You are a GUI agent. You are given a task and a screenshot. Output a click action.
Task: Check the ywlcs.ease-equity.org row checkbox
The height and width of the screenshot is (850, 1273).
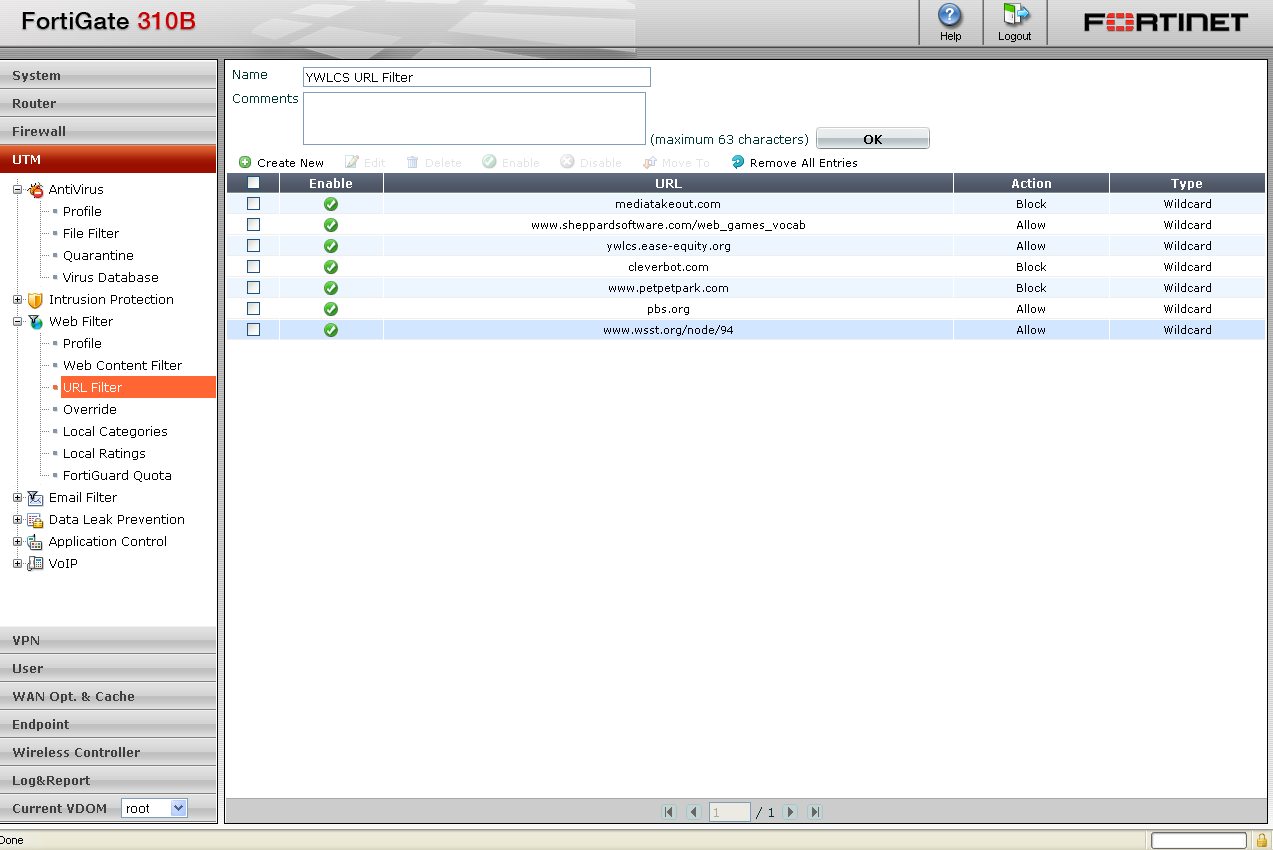pos(253,245)
